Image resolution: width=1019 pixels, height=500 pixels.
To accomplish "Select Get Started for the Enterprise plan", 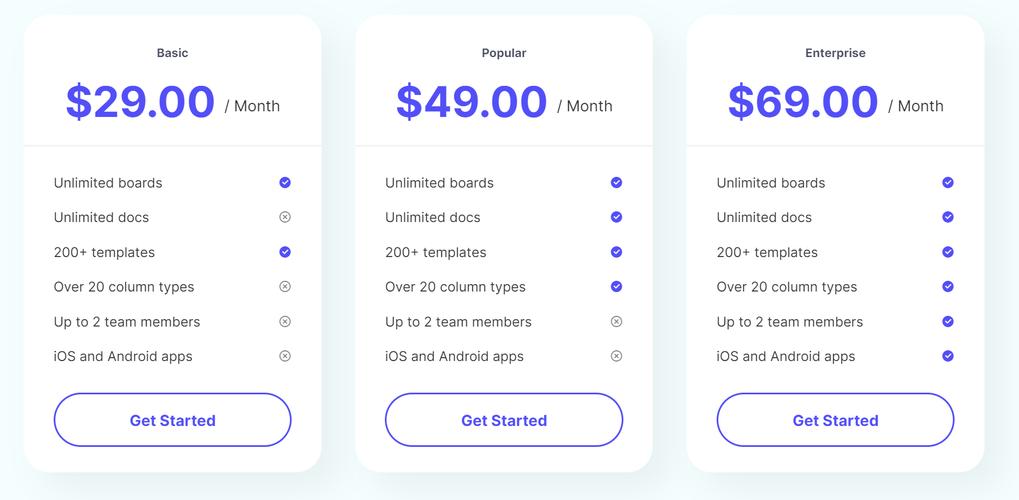I will (835, 420).
